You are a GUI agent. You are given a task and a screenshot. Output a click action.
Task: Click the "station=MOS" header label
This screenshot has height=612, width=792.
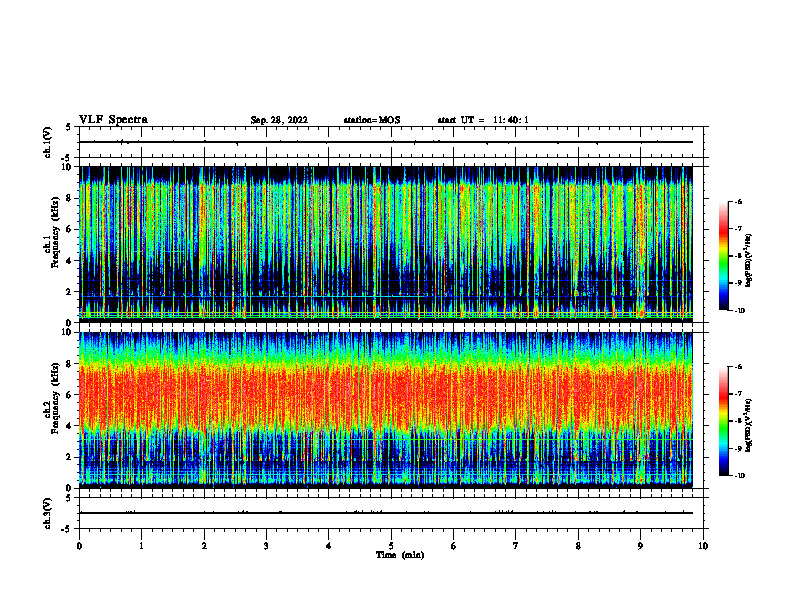coord(372,120)
